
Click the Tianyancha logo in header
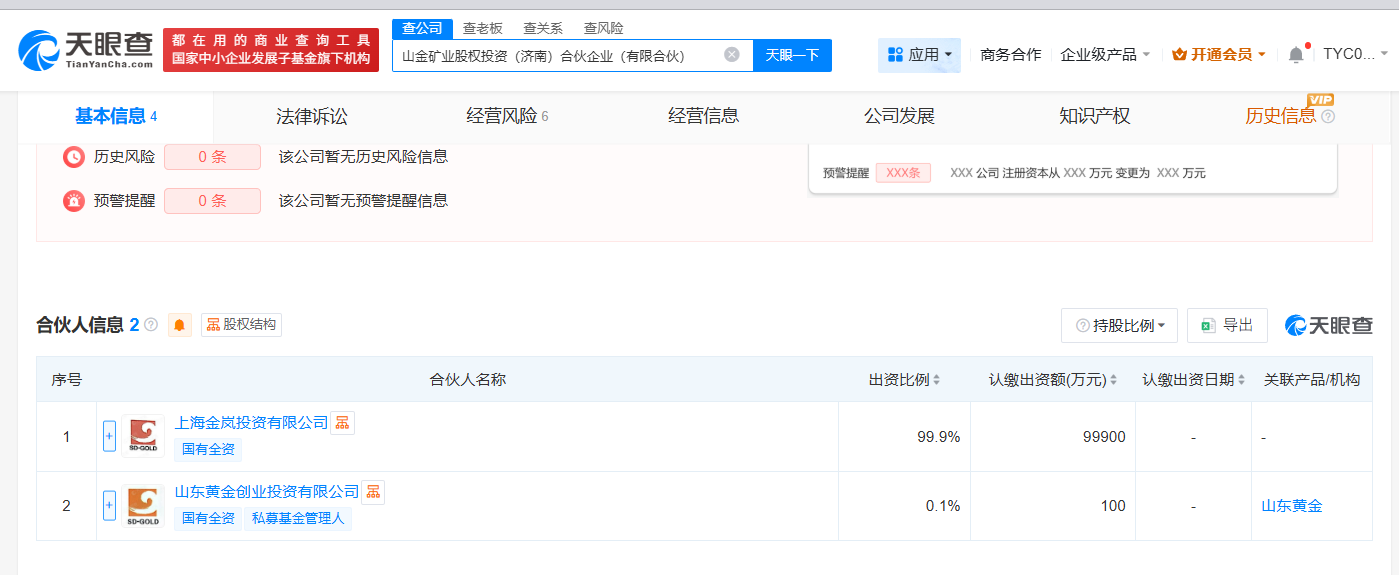coord(86,48)
